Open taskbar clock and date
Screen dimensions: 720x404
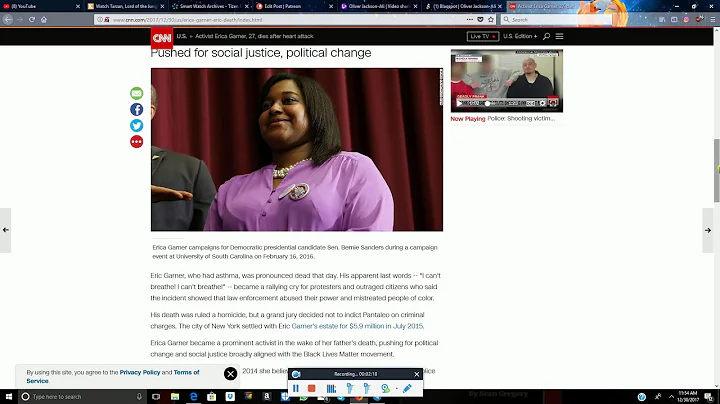687,397
